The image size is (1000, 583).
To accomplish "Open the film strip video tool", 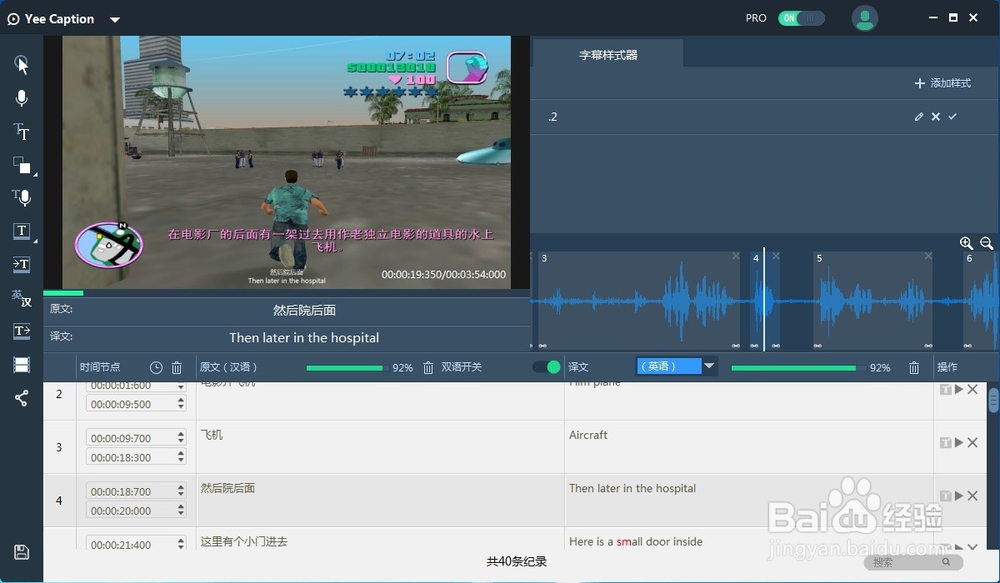I will tap(22, 364).
